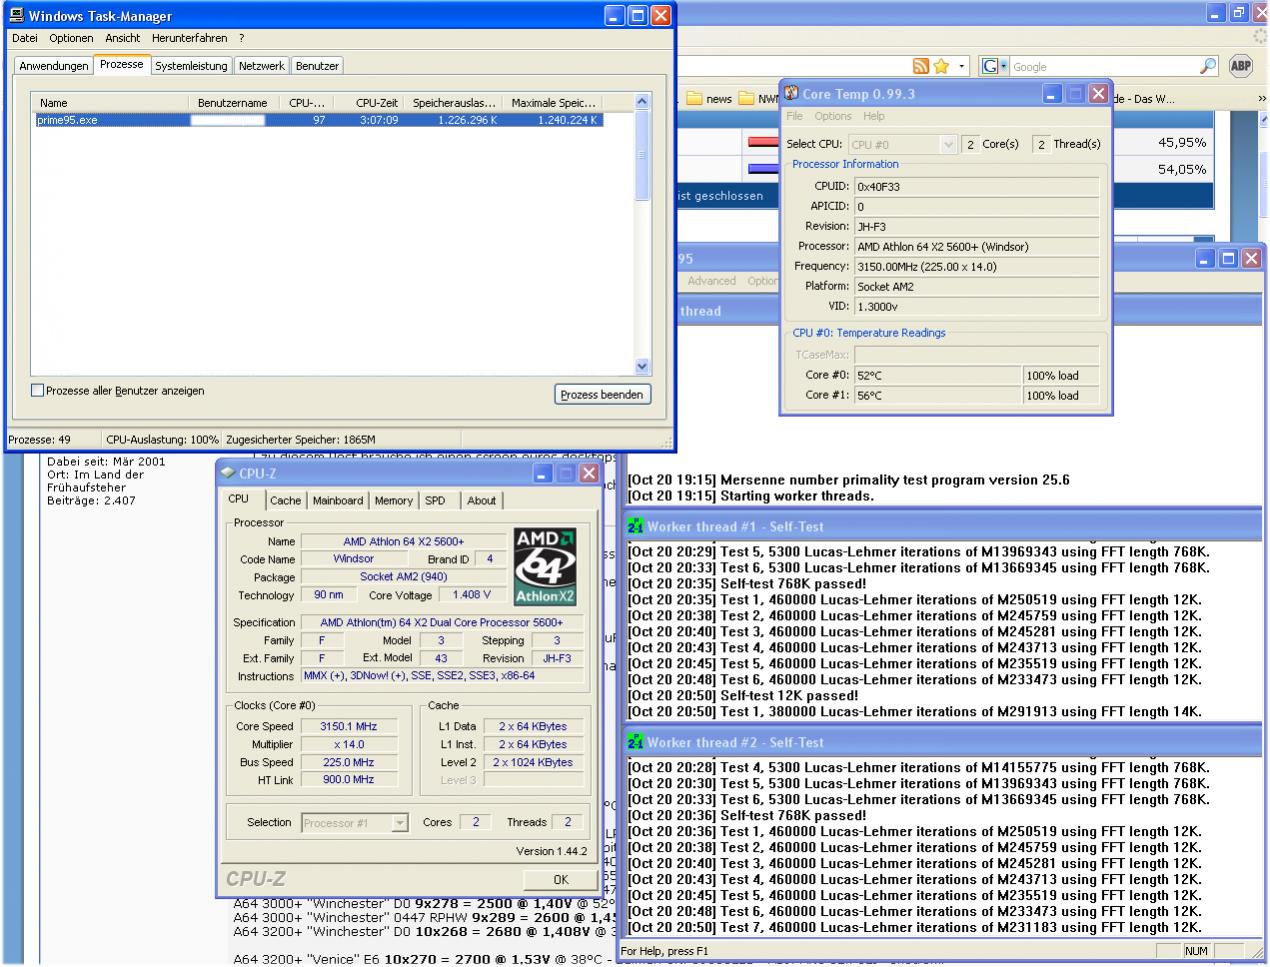Screen dimensions: 1270x967
Task: Enable 'Prozesse aller Benutzer anzeigen' checkbox
Action: [37, 391]
